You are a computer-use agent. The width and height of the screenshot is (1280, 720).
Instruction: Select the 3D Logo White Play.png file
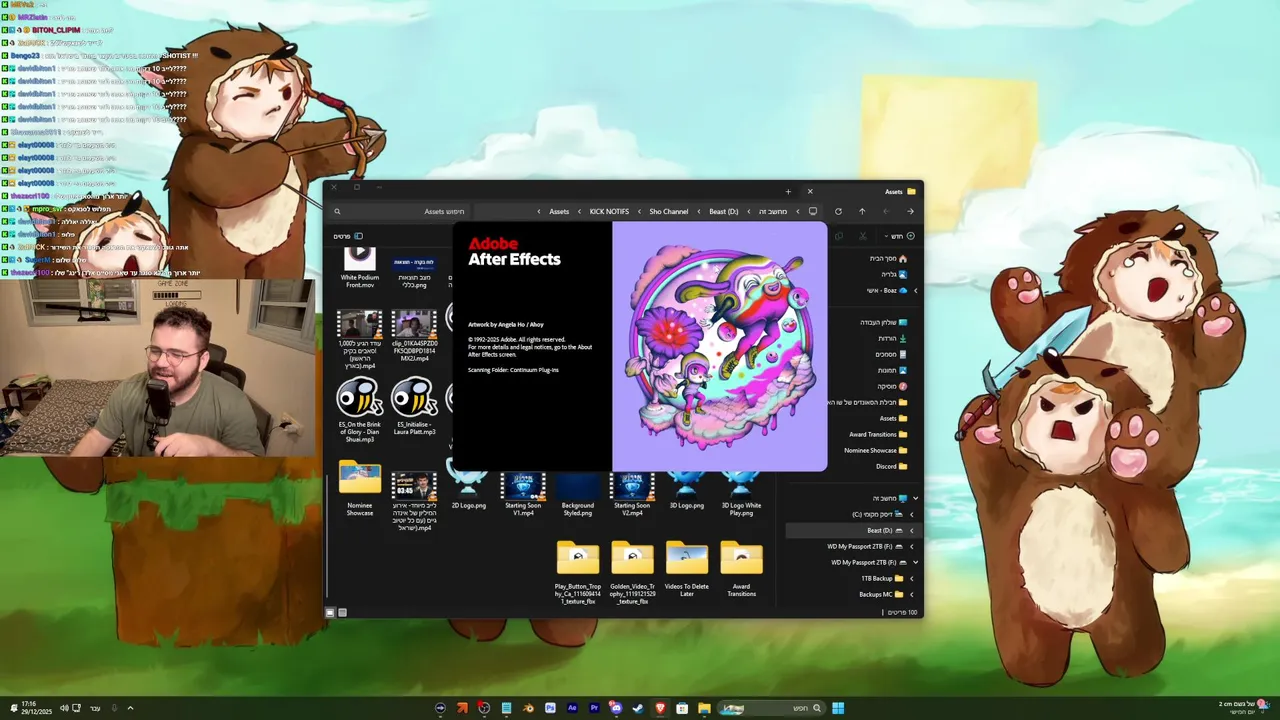(x=741, y=492)
